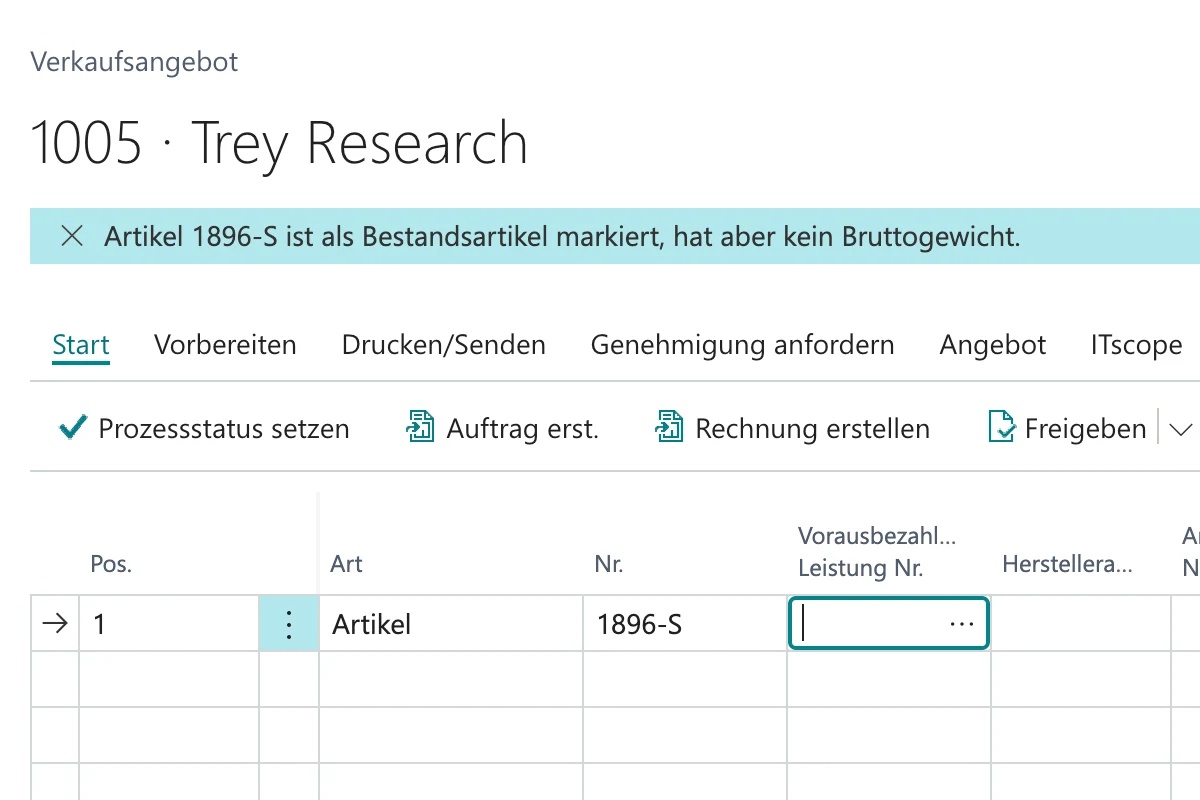Click the Herstellera... cell in row 1
The height and width of the screenshot is (800, 1200).
pyautogui.click(x=1081, y=624)
